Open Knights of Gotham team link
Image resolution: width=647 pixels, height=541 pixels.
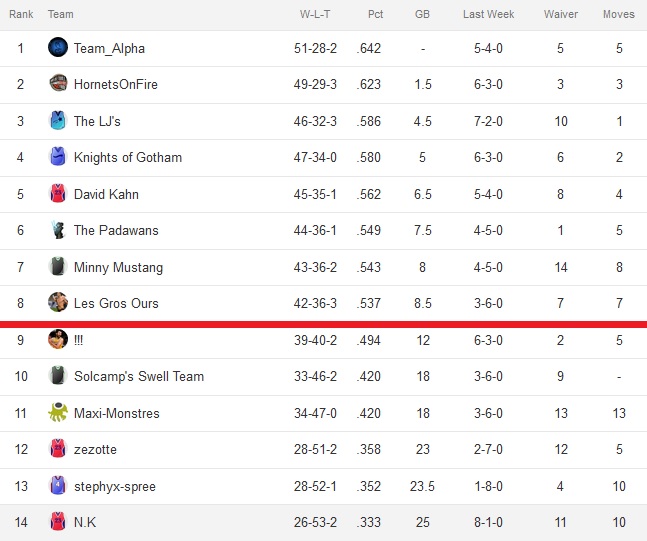[x=128, y=157]
